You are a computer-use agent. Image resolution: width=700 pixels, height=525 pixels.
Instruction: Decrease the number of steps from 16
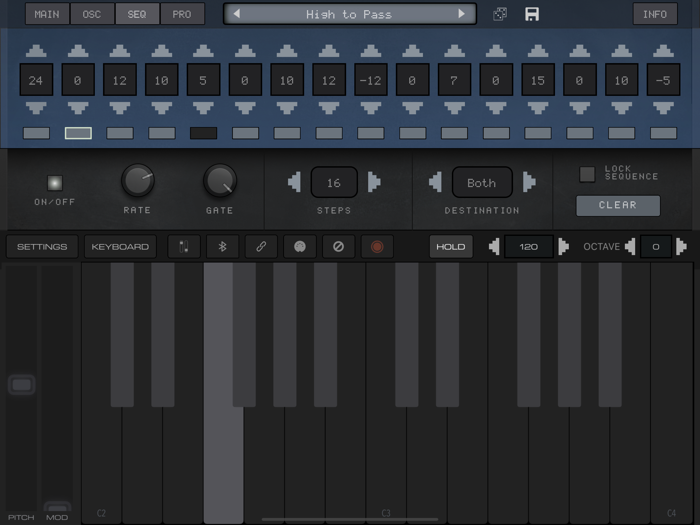click(x=295, y=182)
